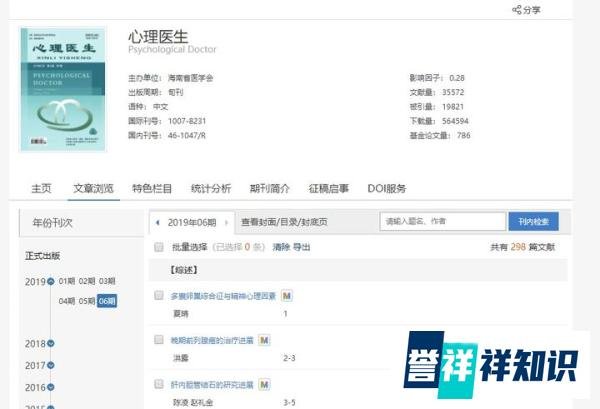Click the 心理医生 journal title
This screenshot has height=409, width=600.
[x=158, y=37]
